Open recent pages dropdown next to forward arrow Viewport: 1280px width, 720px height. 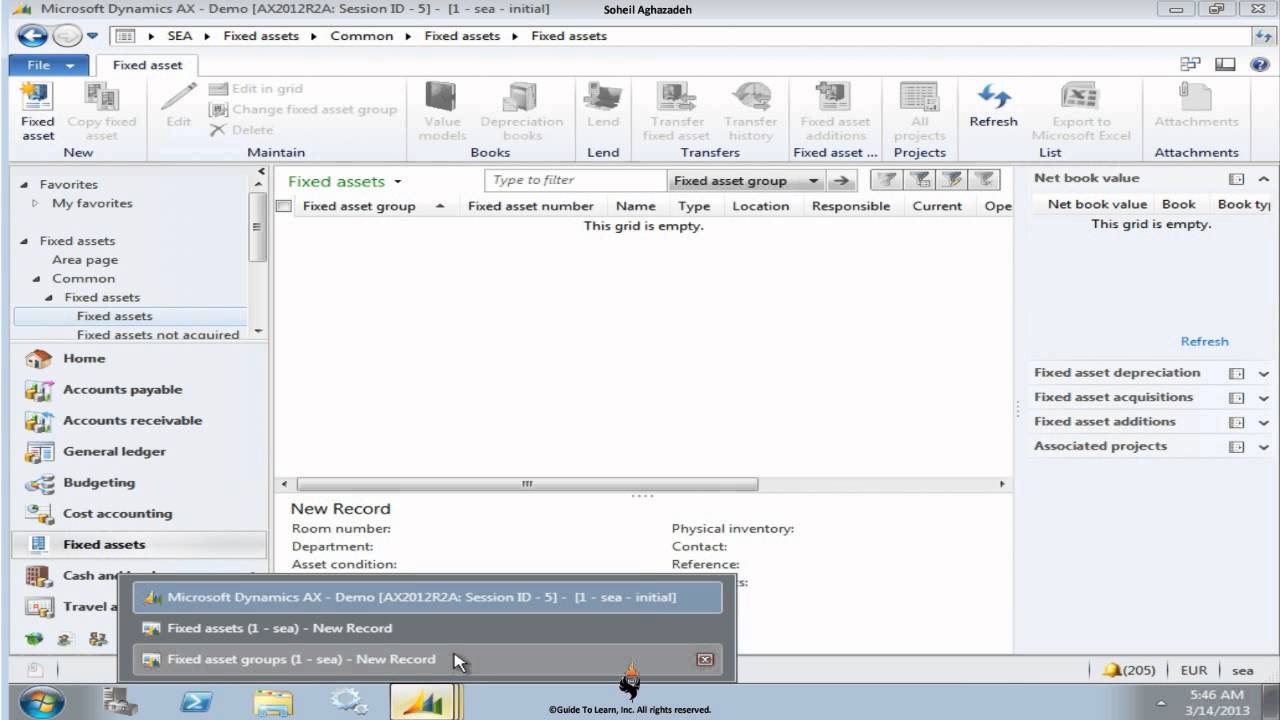(92, 36)
